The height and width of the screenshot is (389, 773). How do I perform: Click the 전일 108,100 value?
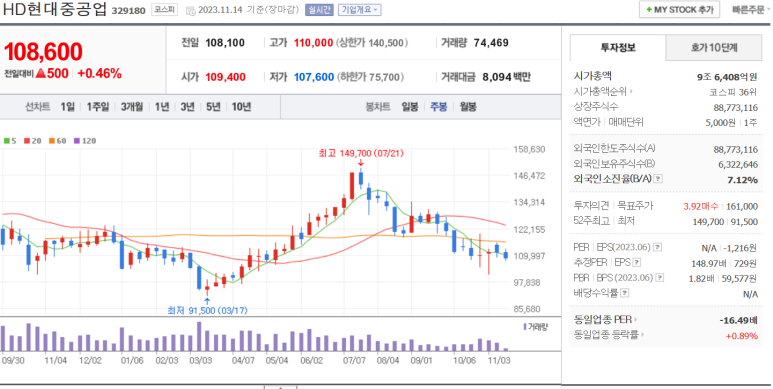click(x=225, y=43)
